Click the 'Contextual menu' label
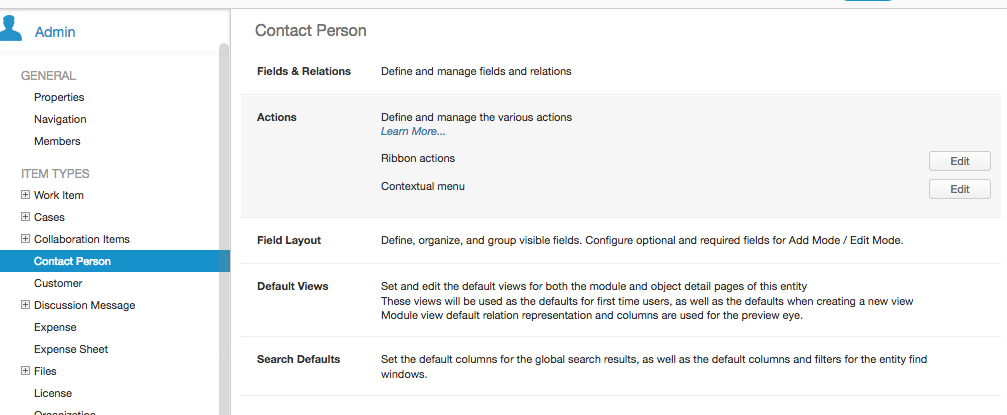 pos(423,186)
